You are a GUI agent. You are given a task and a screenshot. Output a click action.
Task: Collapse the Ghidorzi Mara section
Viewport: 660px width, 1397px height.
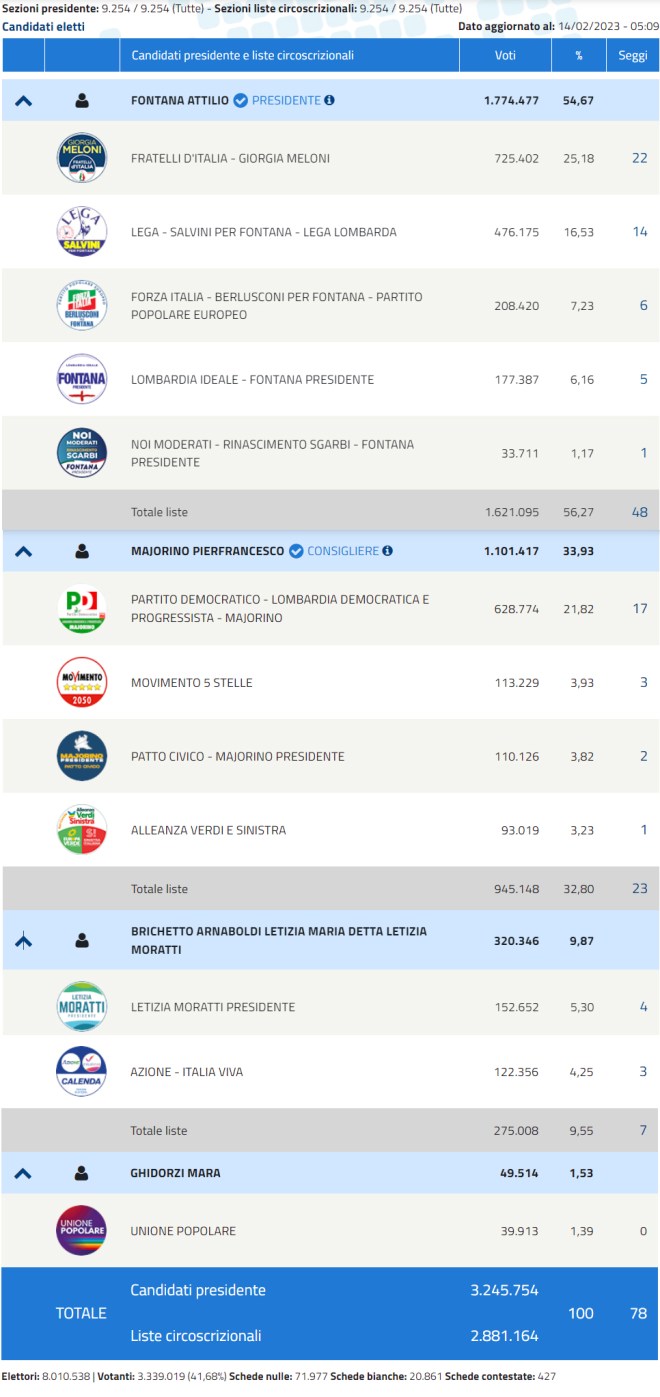click(24, 1173)
